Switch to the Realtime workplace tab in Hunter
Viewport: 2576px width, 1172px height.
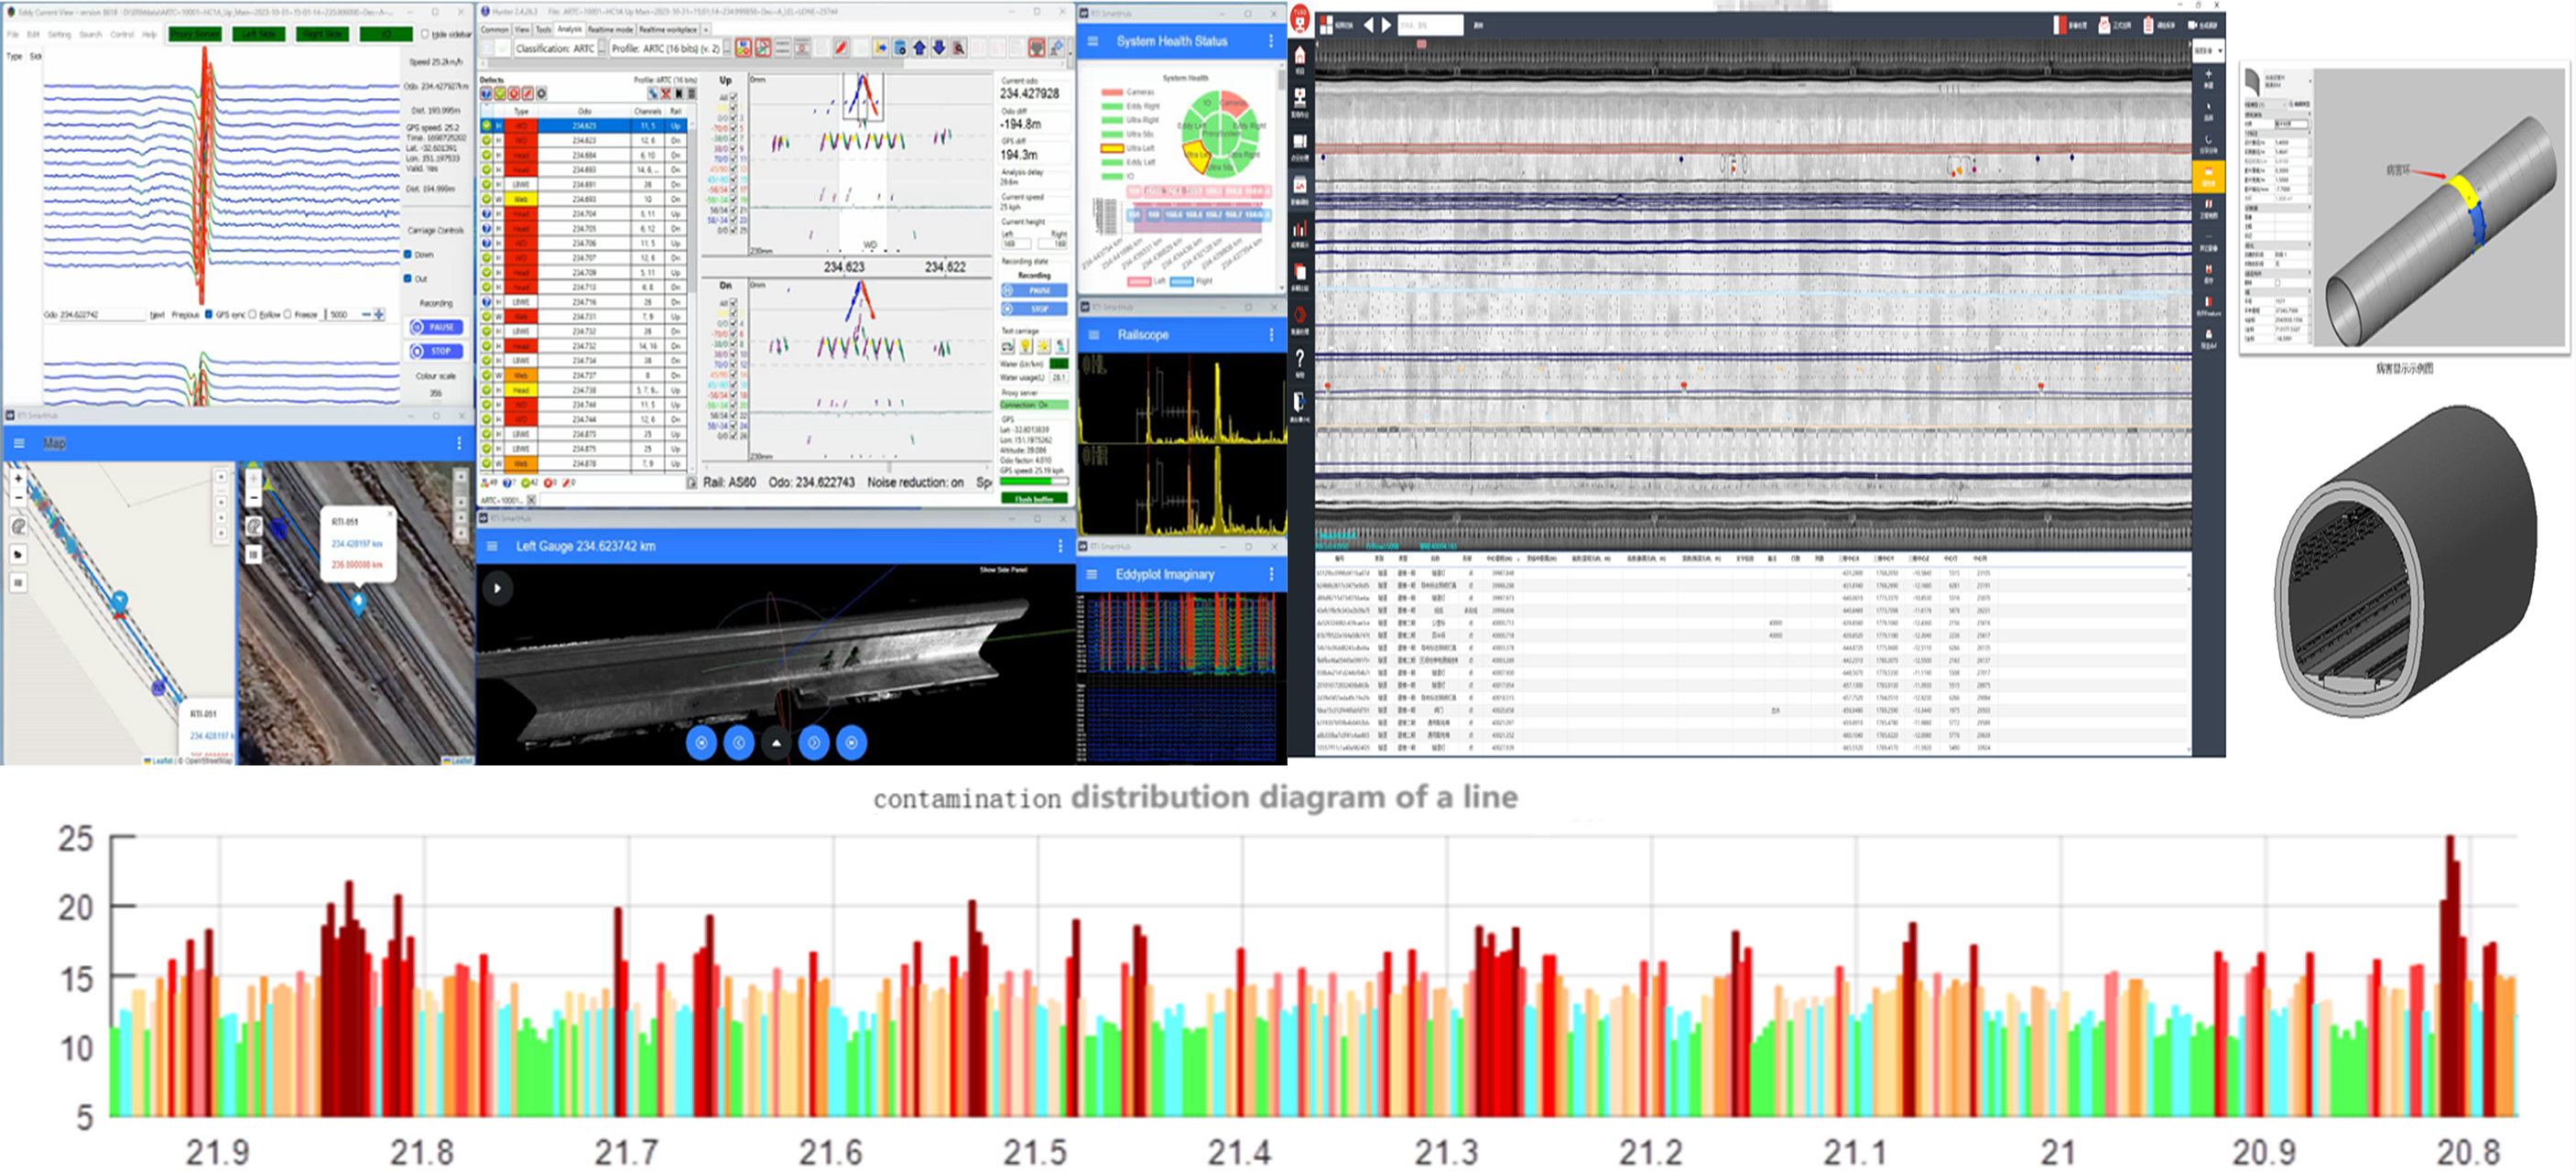(x=668, y=30)
